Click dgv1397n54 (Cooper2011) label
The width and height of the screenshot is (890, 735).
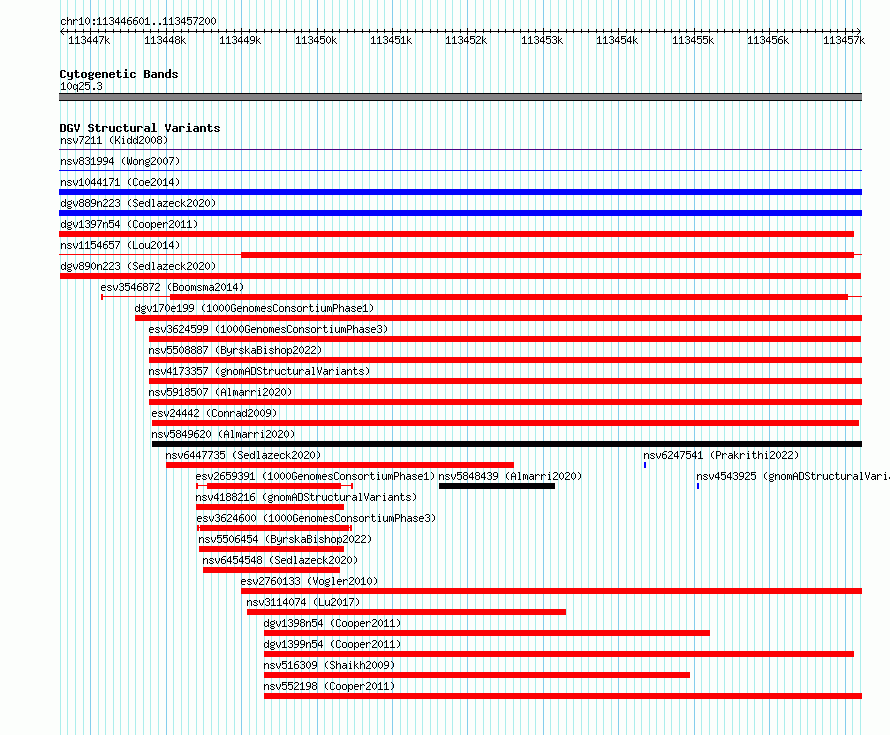[129, 224]
